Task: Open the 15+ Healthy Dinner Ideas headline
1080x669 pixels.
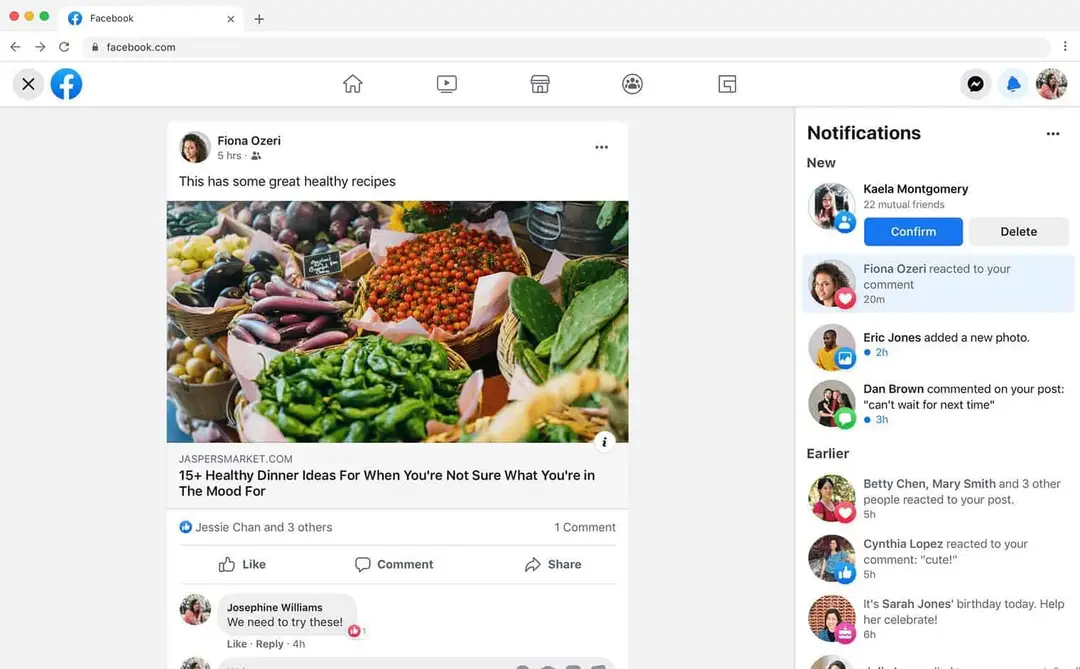Action: [x=386, y=483]
